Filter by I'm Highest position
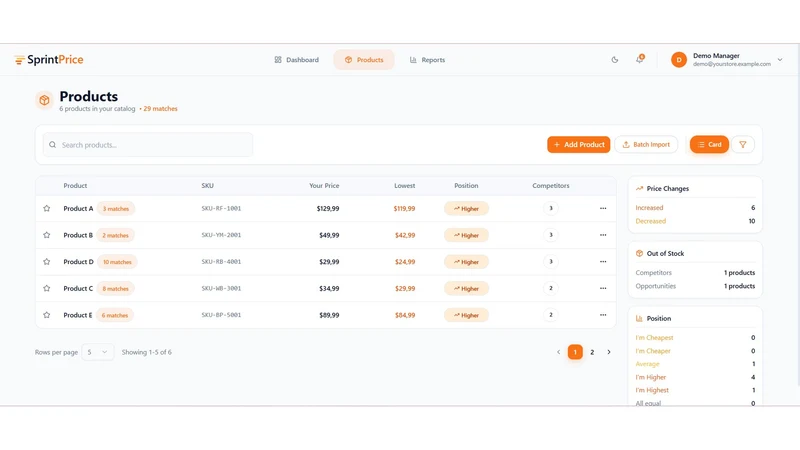Image resolution: width=800 pixels, height=450 pixels. click(695, 390)
